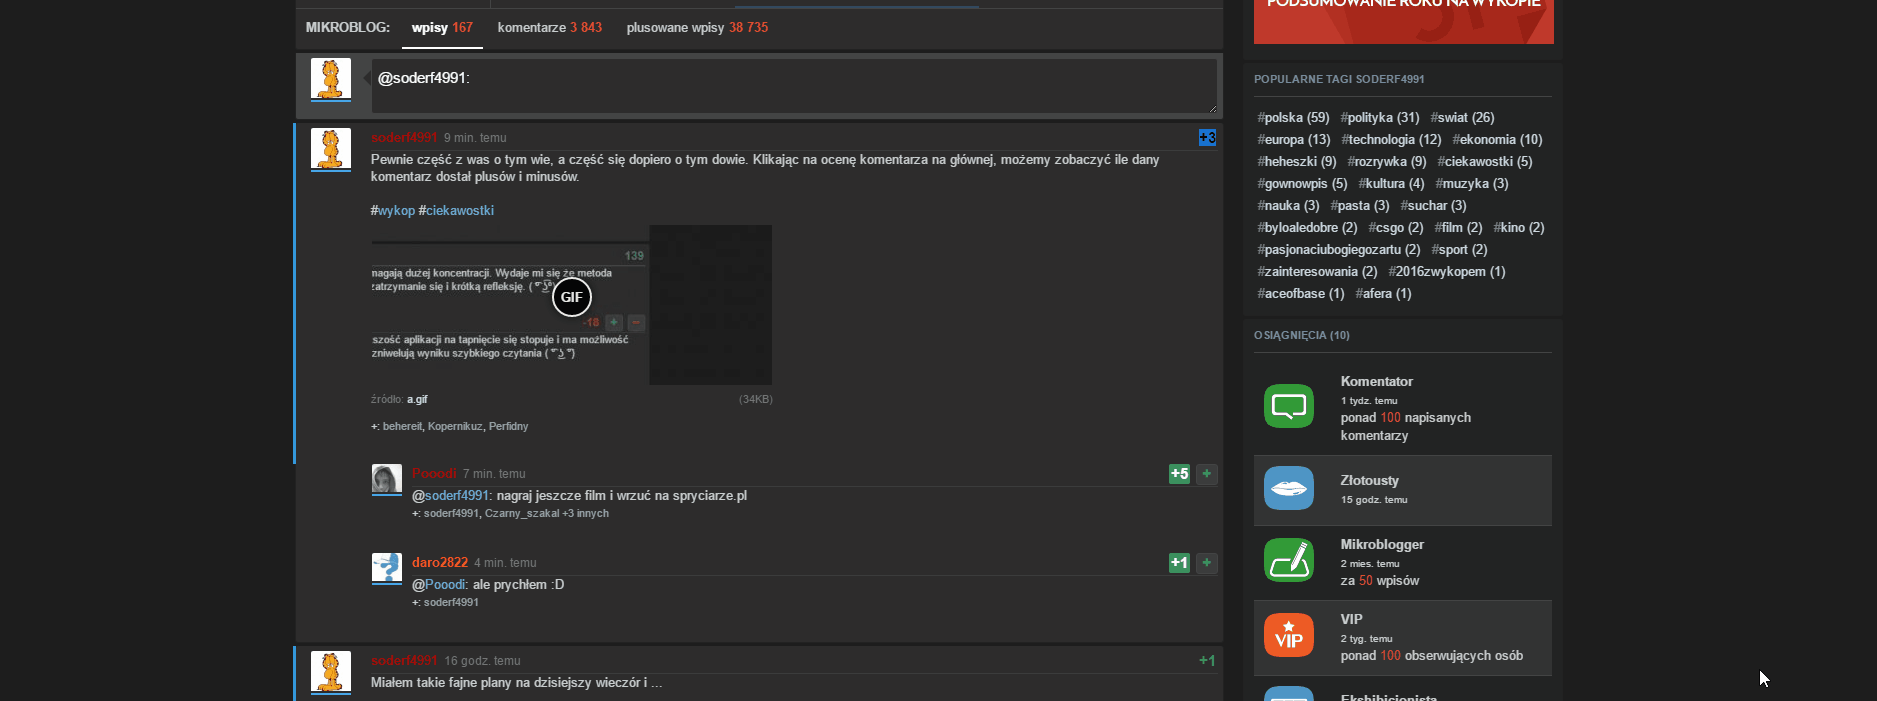Viewport: 1877px width, 701px height.
Task: Switch to plusowane wpisy tab
Action: 697,28
